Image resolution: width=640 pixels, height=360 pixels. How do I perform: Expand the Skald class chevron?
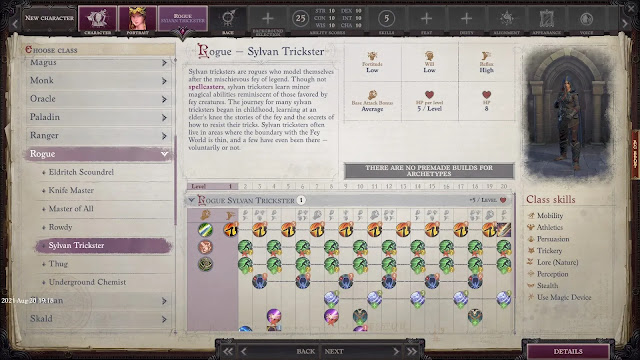(x=164, y=319)
